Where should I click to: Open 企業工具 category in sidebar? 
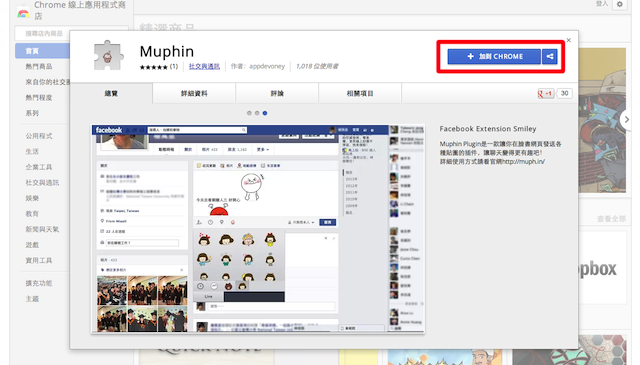coord(39,167)
